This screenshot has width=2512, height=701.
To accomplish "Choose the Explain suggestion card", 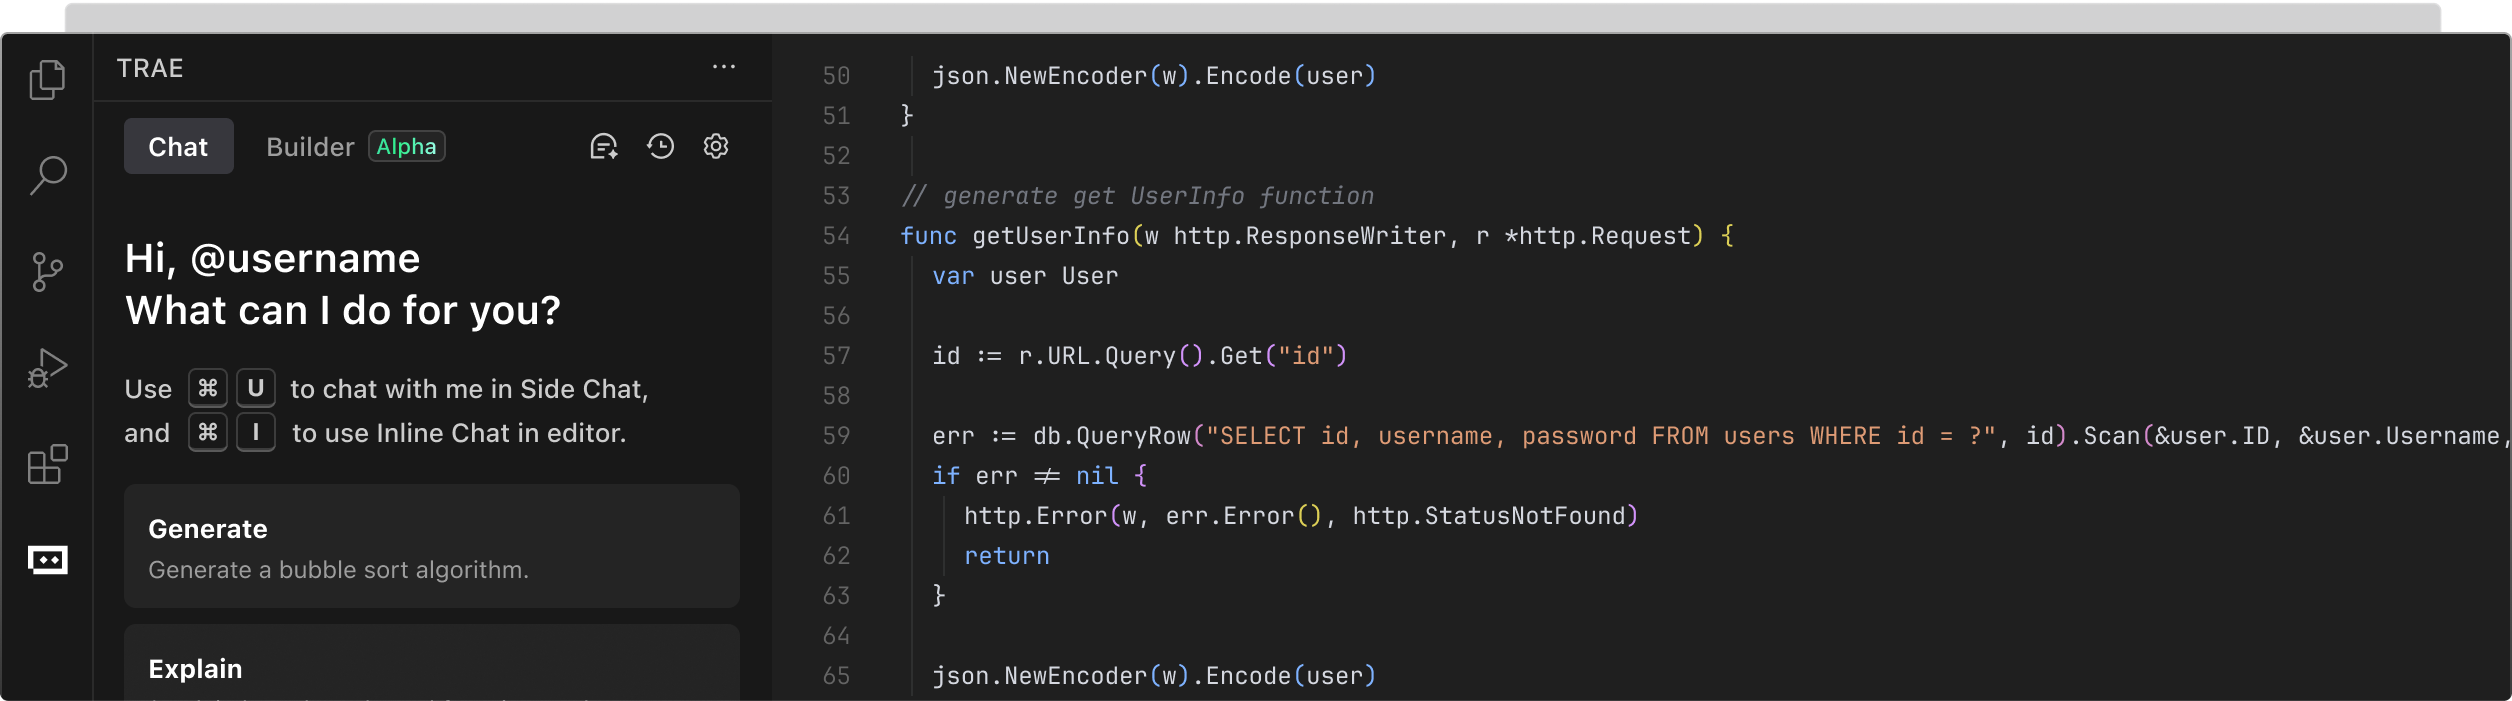I will point(432,662).
